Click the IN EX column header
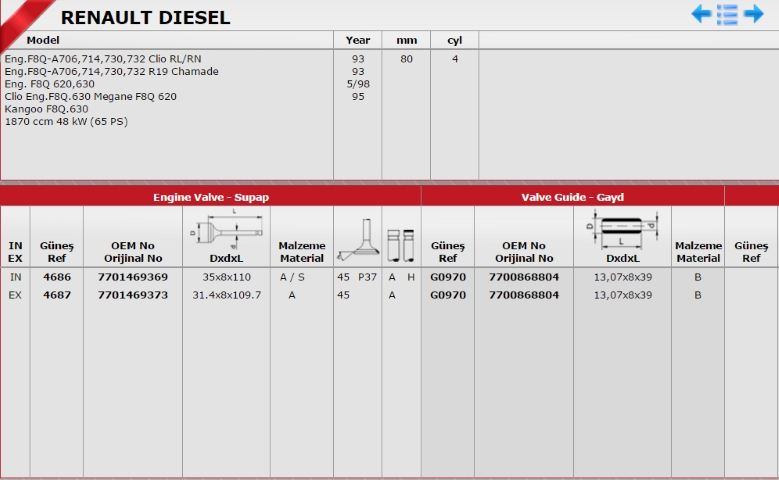 coord(15,252)
